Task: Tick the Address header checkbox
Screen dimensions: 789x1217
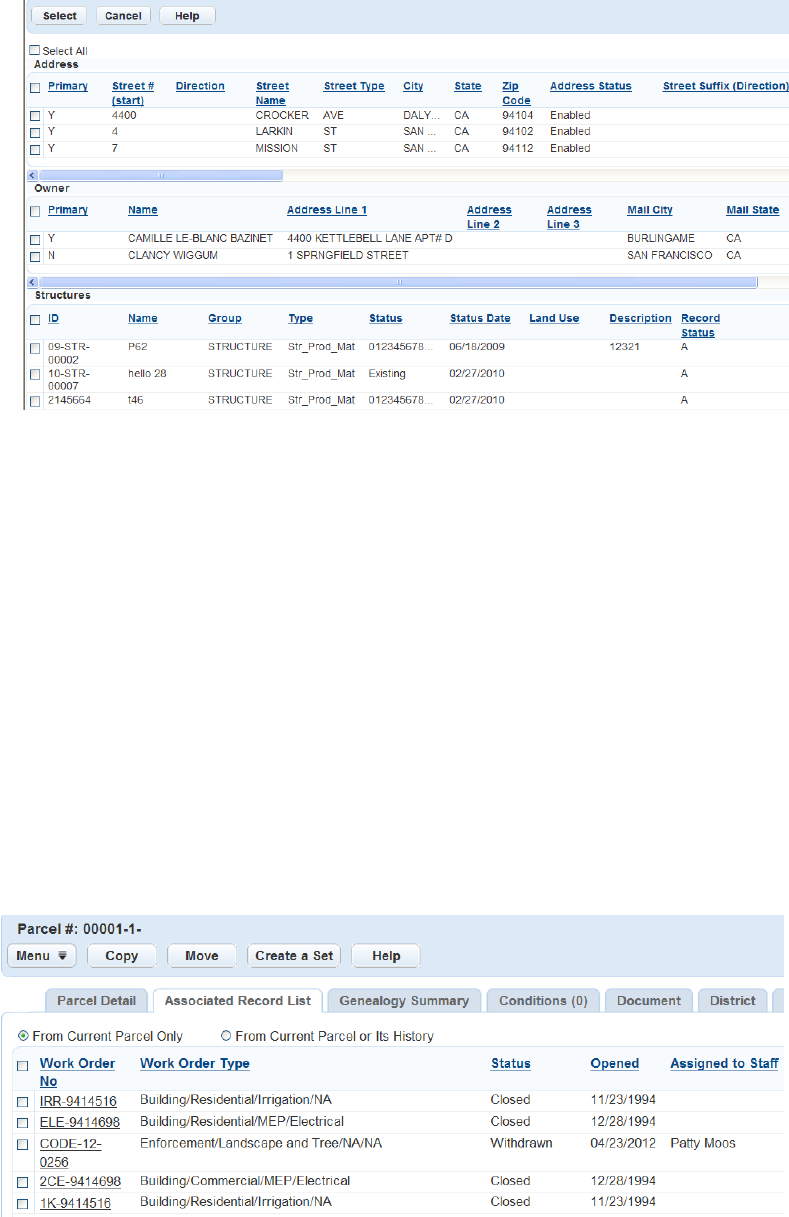Action: click(x=35, y=87)
